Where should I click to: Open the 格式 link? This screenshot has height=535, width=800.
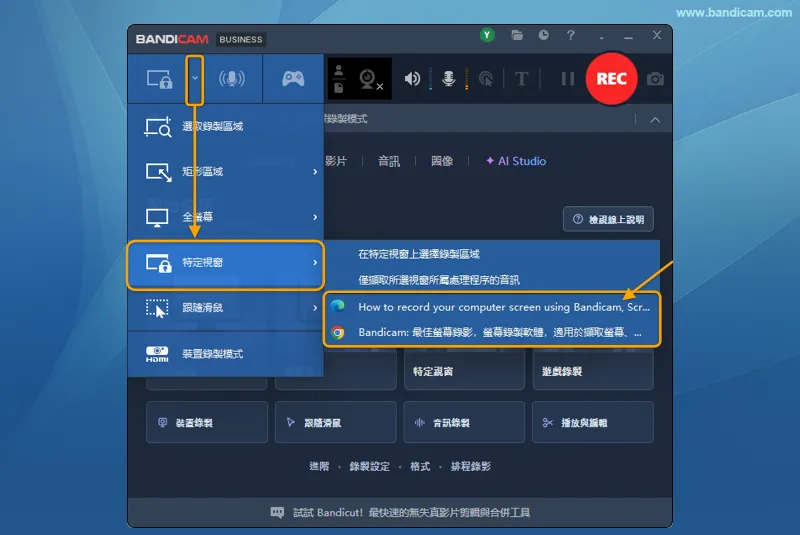pos(420,466)
